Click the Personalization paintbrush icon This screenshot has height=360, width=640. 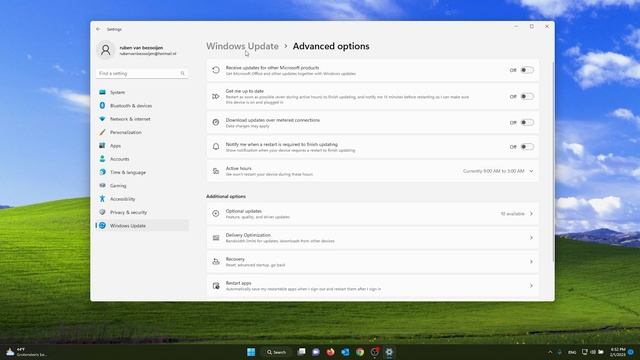(x=102, y=132)
